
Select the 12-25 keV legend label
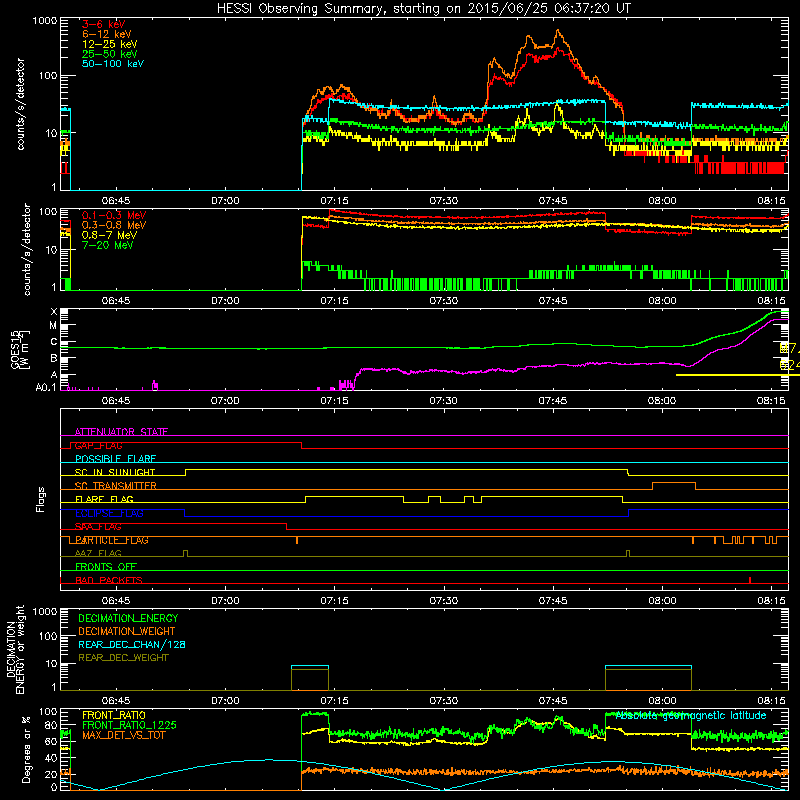point(109,44)
